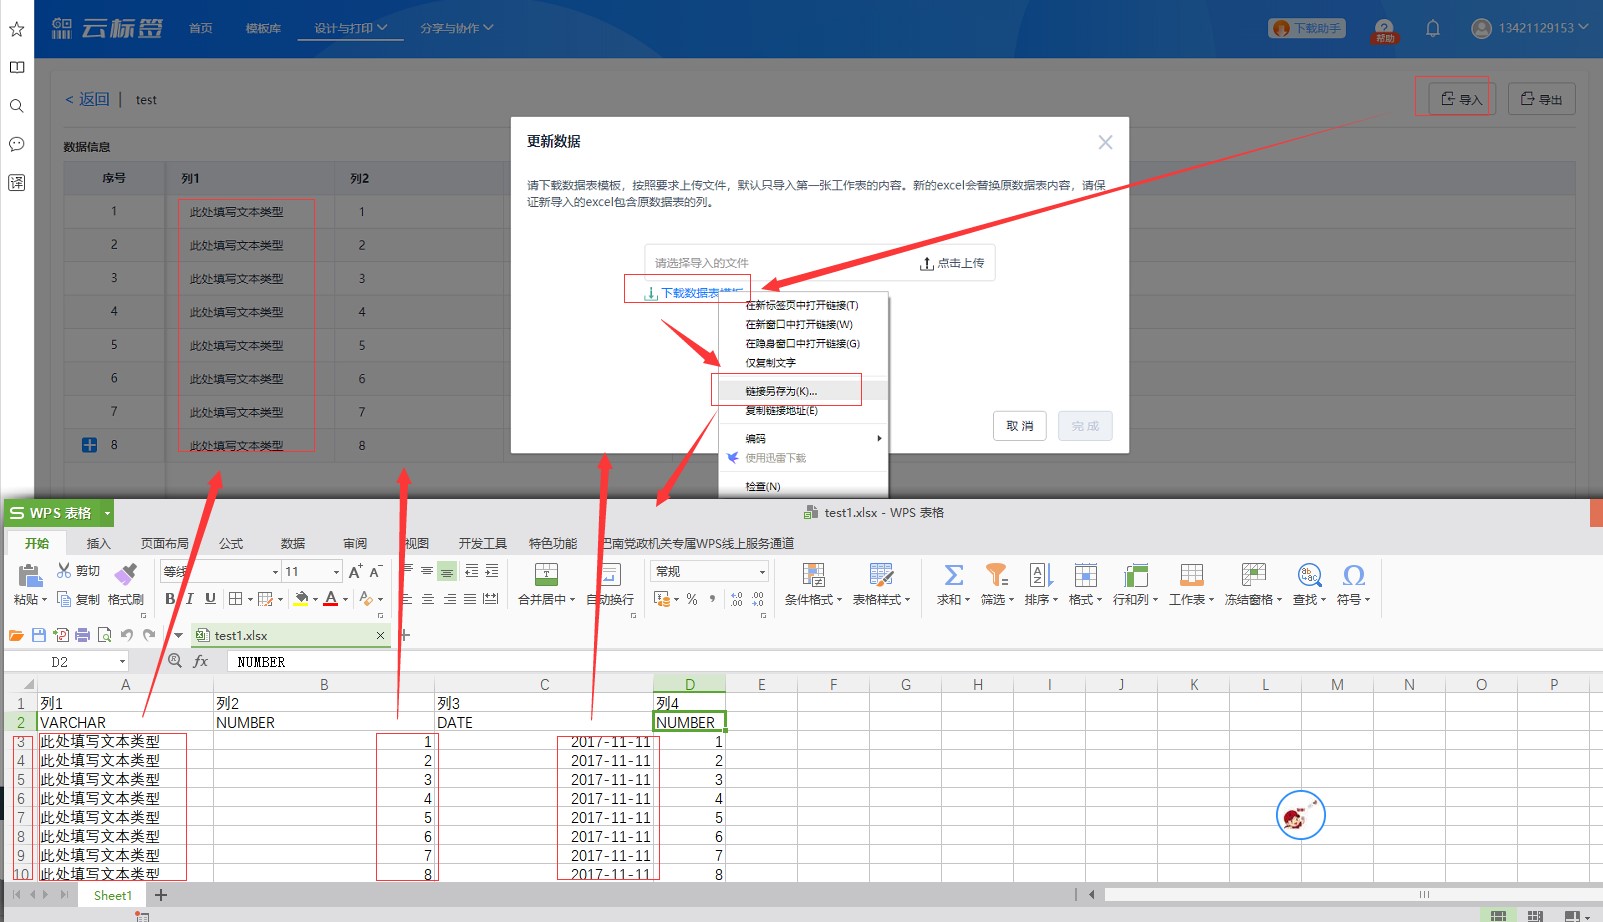Viewport: 1603px width, 922px height.
Task: Close the 更新数据 dialog
Action: tap(1105, 142)
